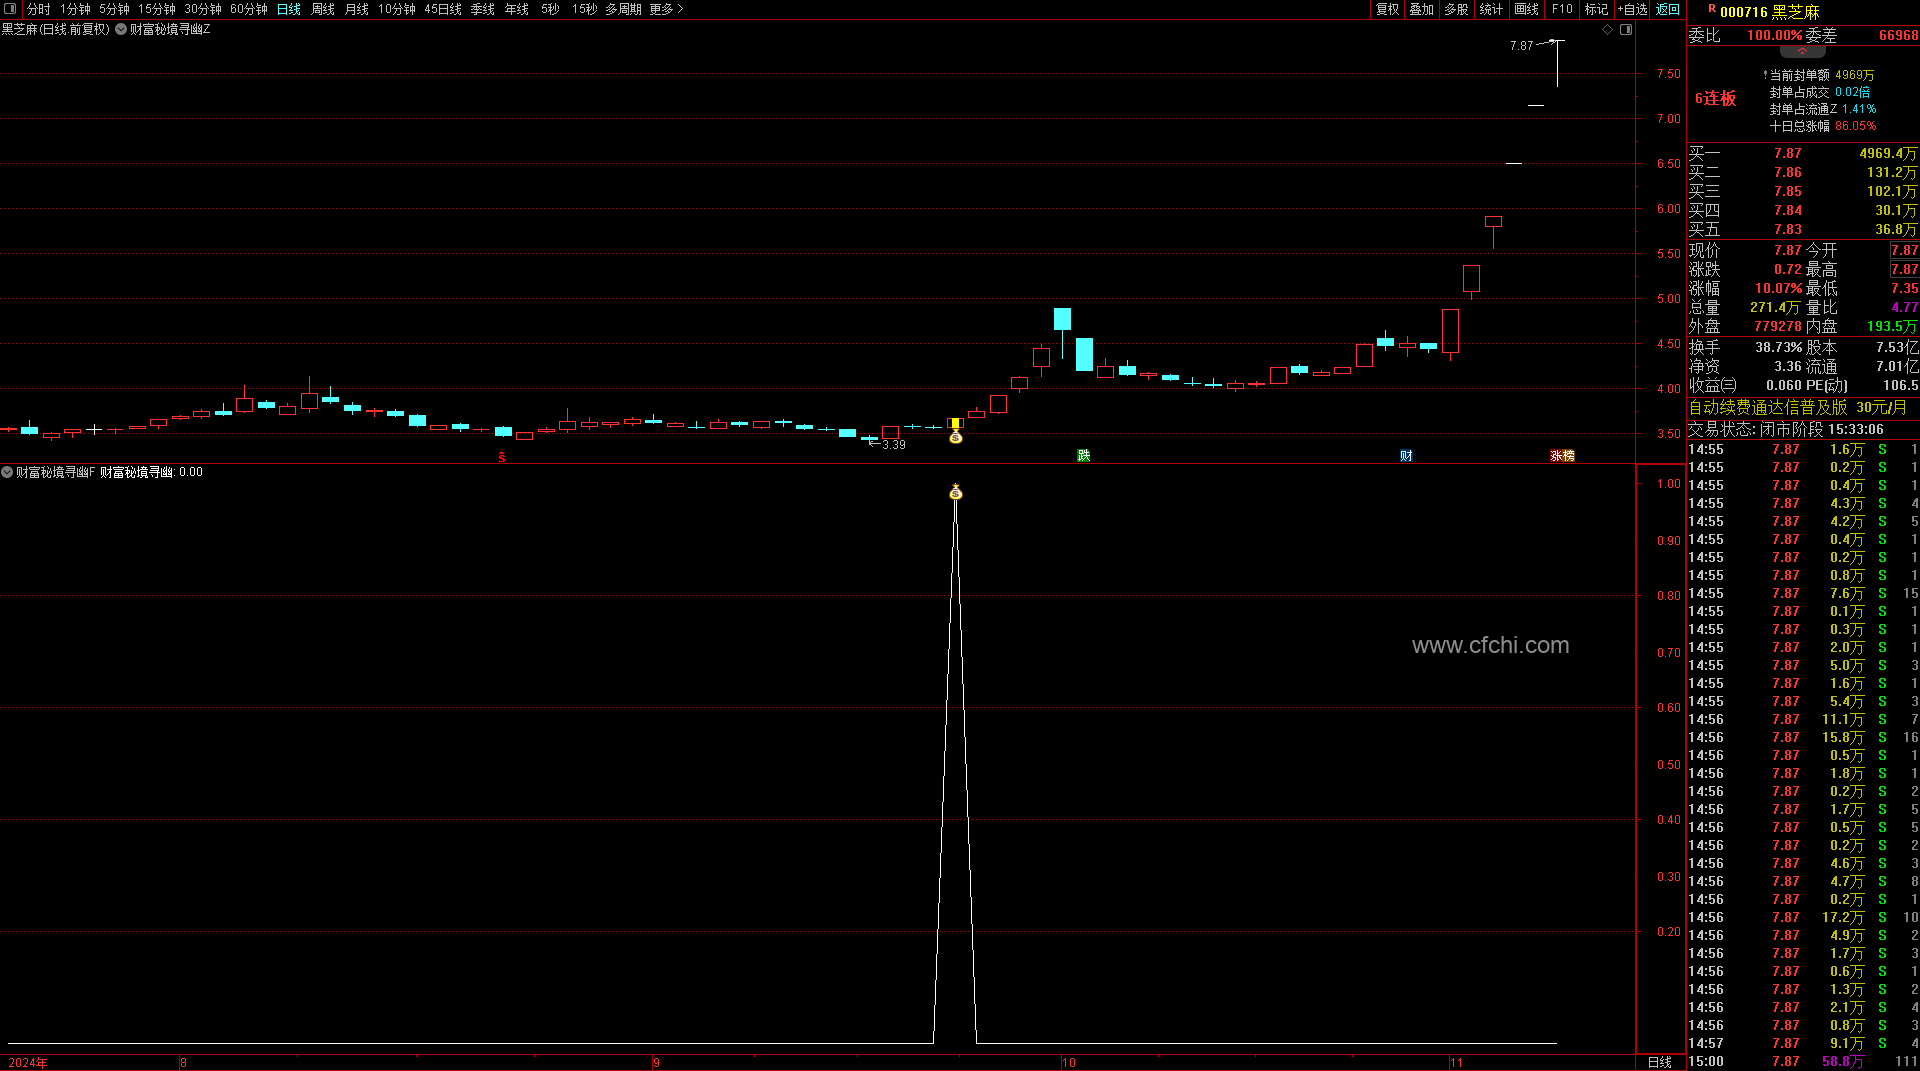Click the 7.87 high price label on chart
The image size is (1920, 1071).
(x=1521, y=46)
